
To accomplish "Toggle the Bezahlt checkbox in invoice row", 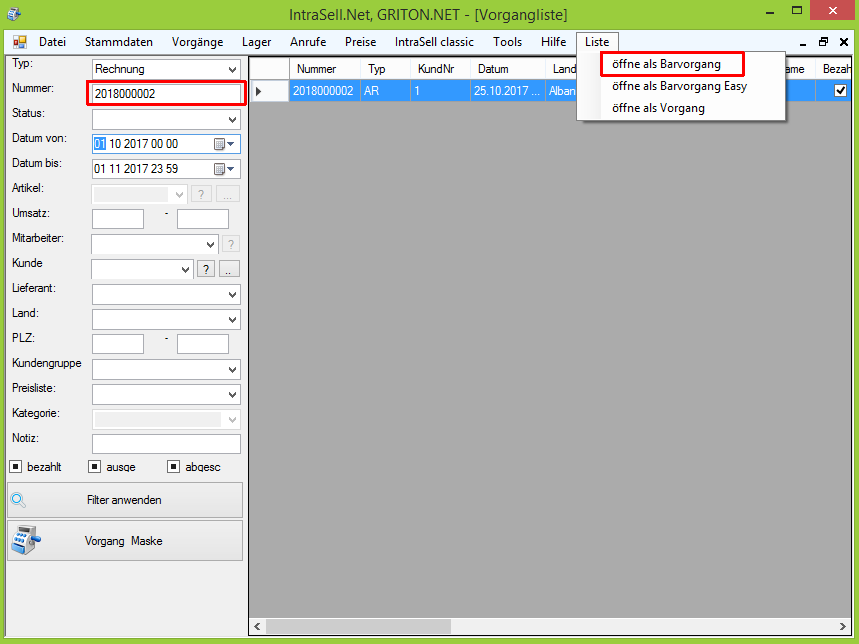I will point(840,91).
